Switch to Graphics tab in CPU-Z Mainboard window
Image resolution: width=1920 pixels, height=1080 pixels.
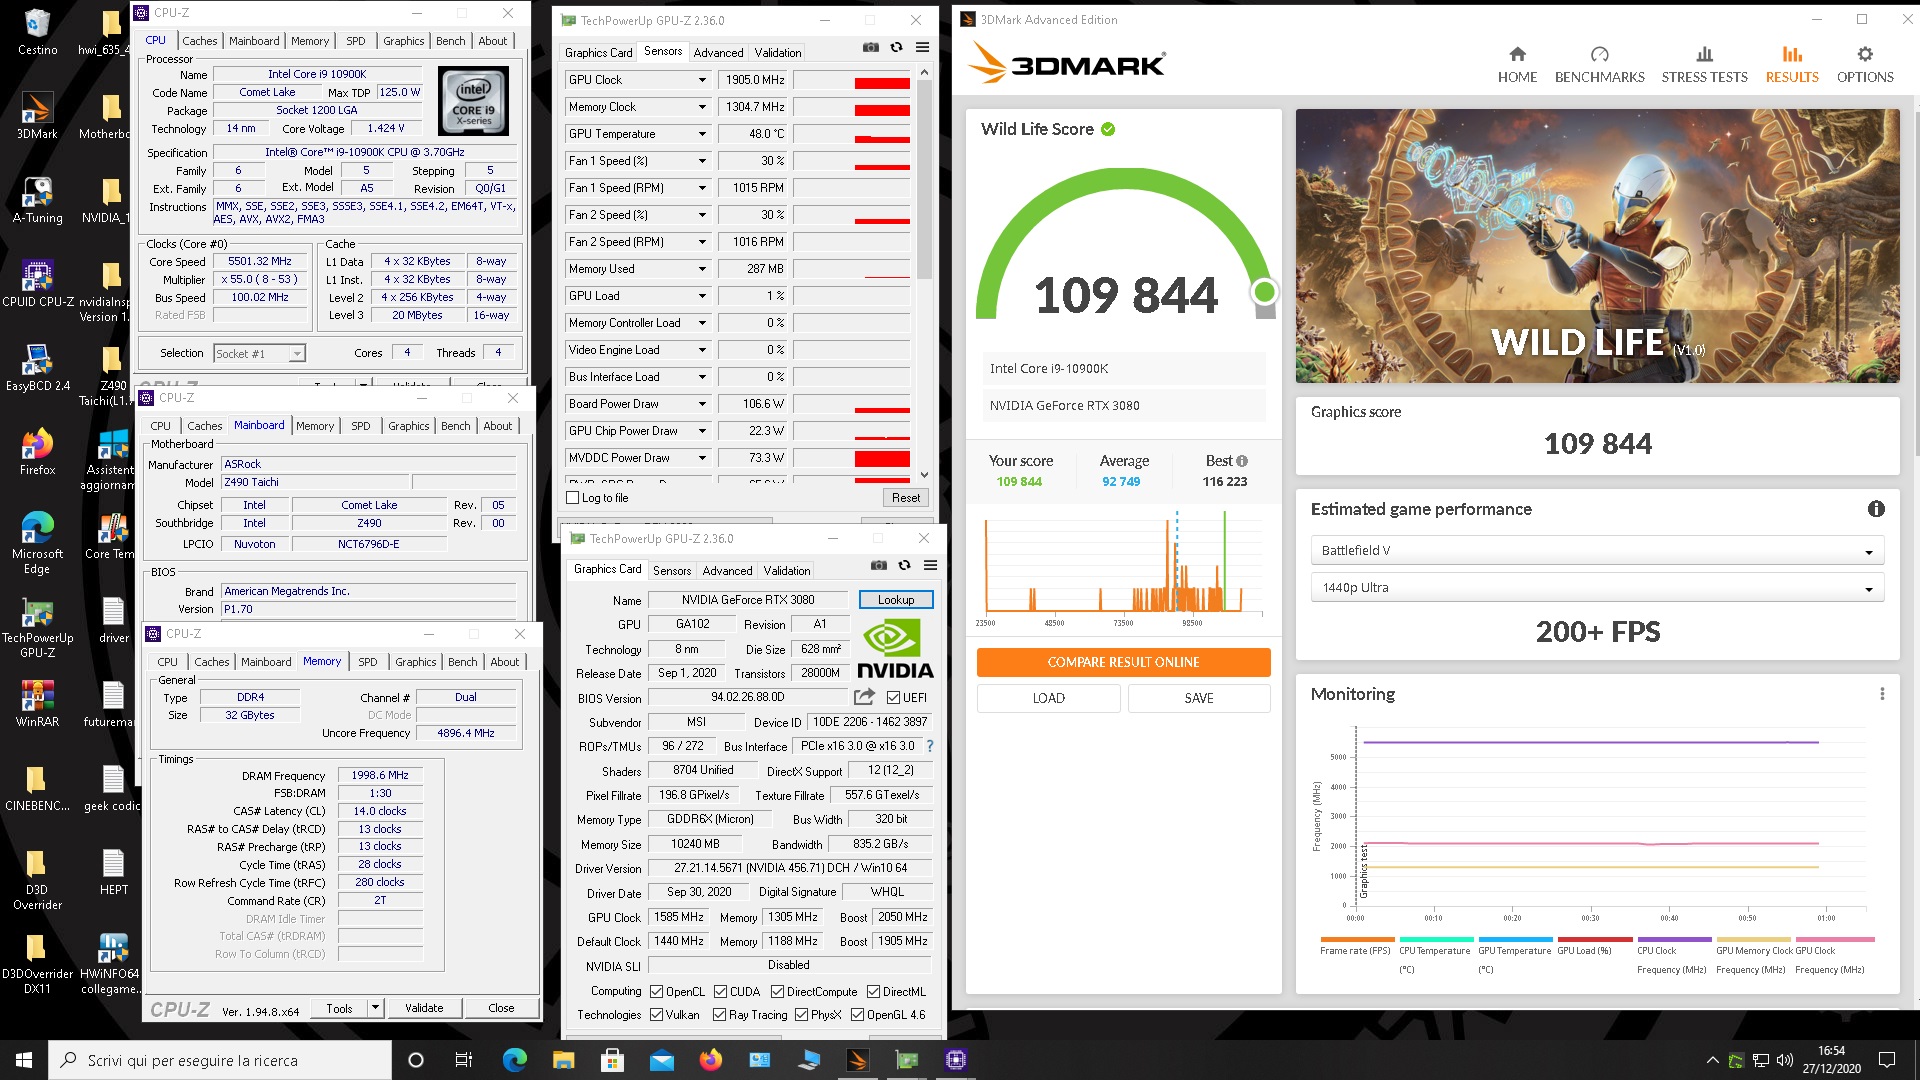coord(408,426)
